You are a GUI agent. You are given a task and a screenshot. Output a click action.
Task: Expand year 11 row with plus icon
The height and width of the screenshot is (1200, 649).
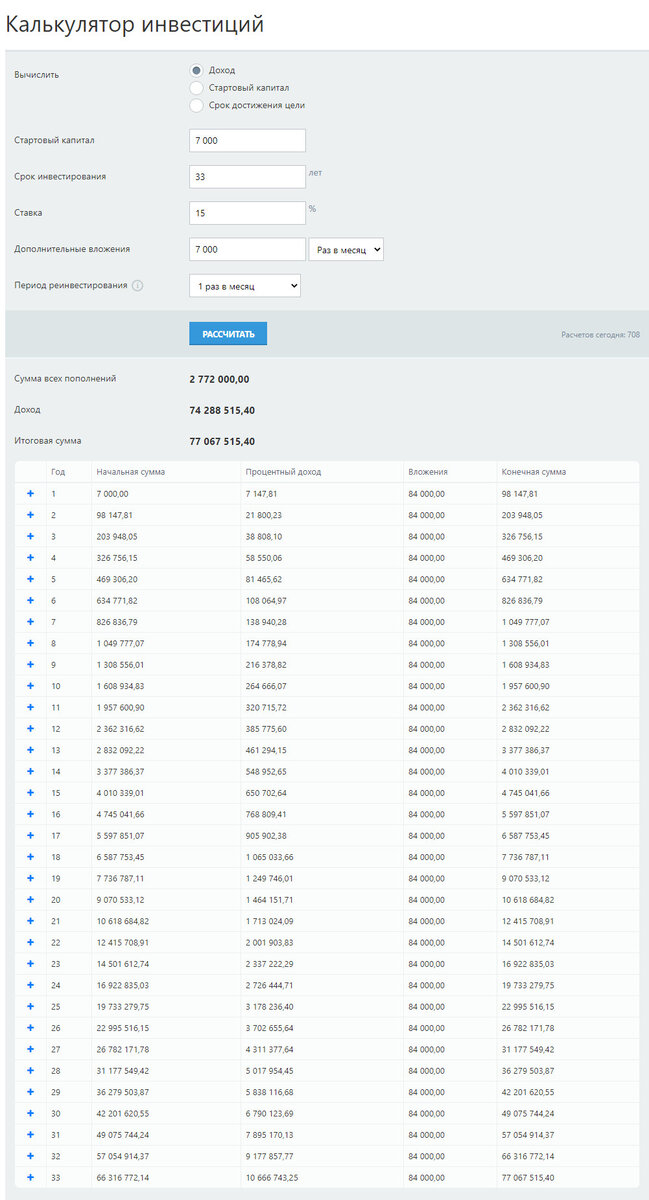[x=30, y=707]
